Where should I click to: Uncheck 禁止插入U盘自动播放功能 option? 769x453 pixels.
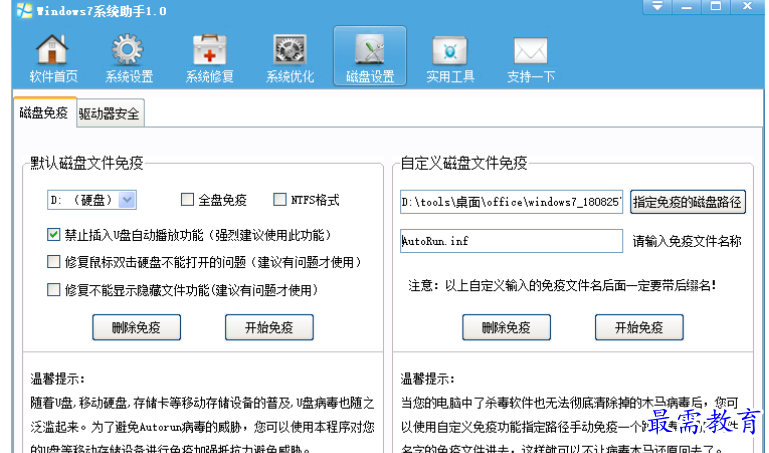tap(53, 235)
